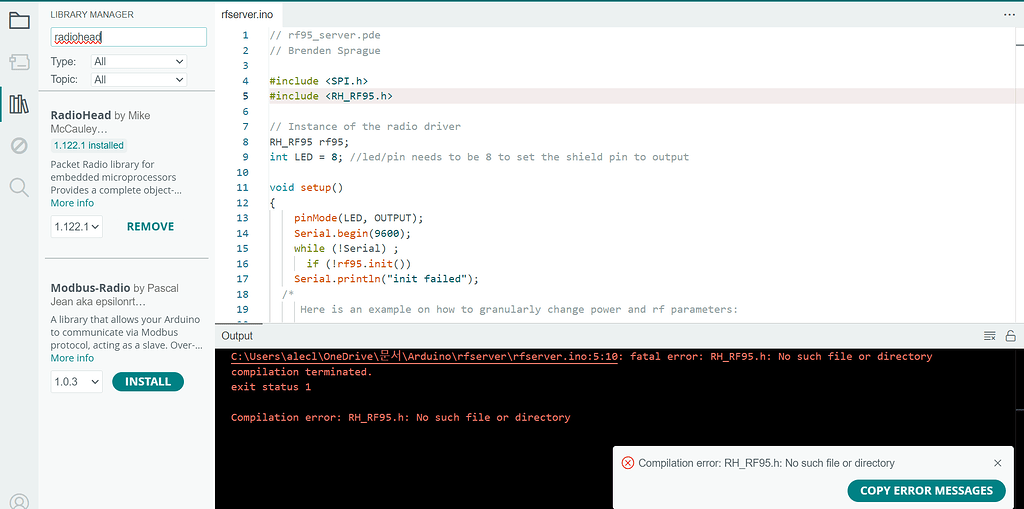Click the 'Compilation error: RH_RF95.h' output line
The width and height of the screenshot is (1024, 509).
click(400, 418)
